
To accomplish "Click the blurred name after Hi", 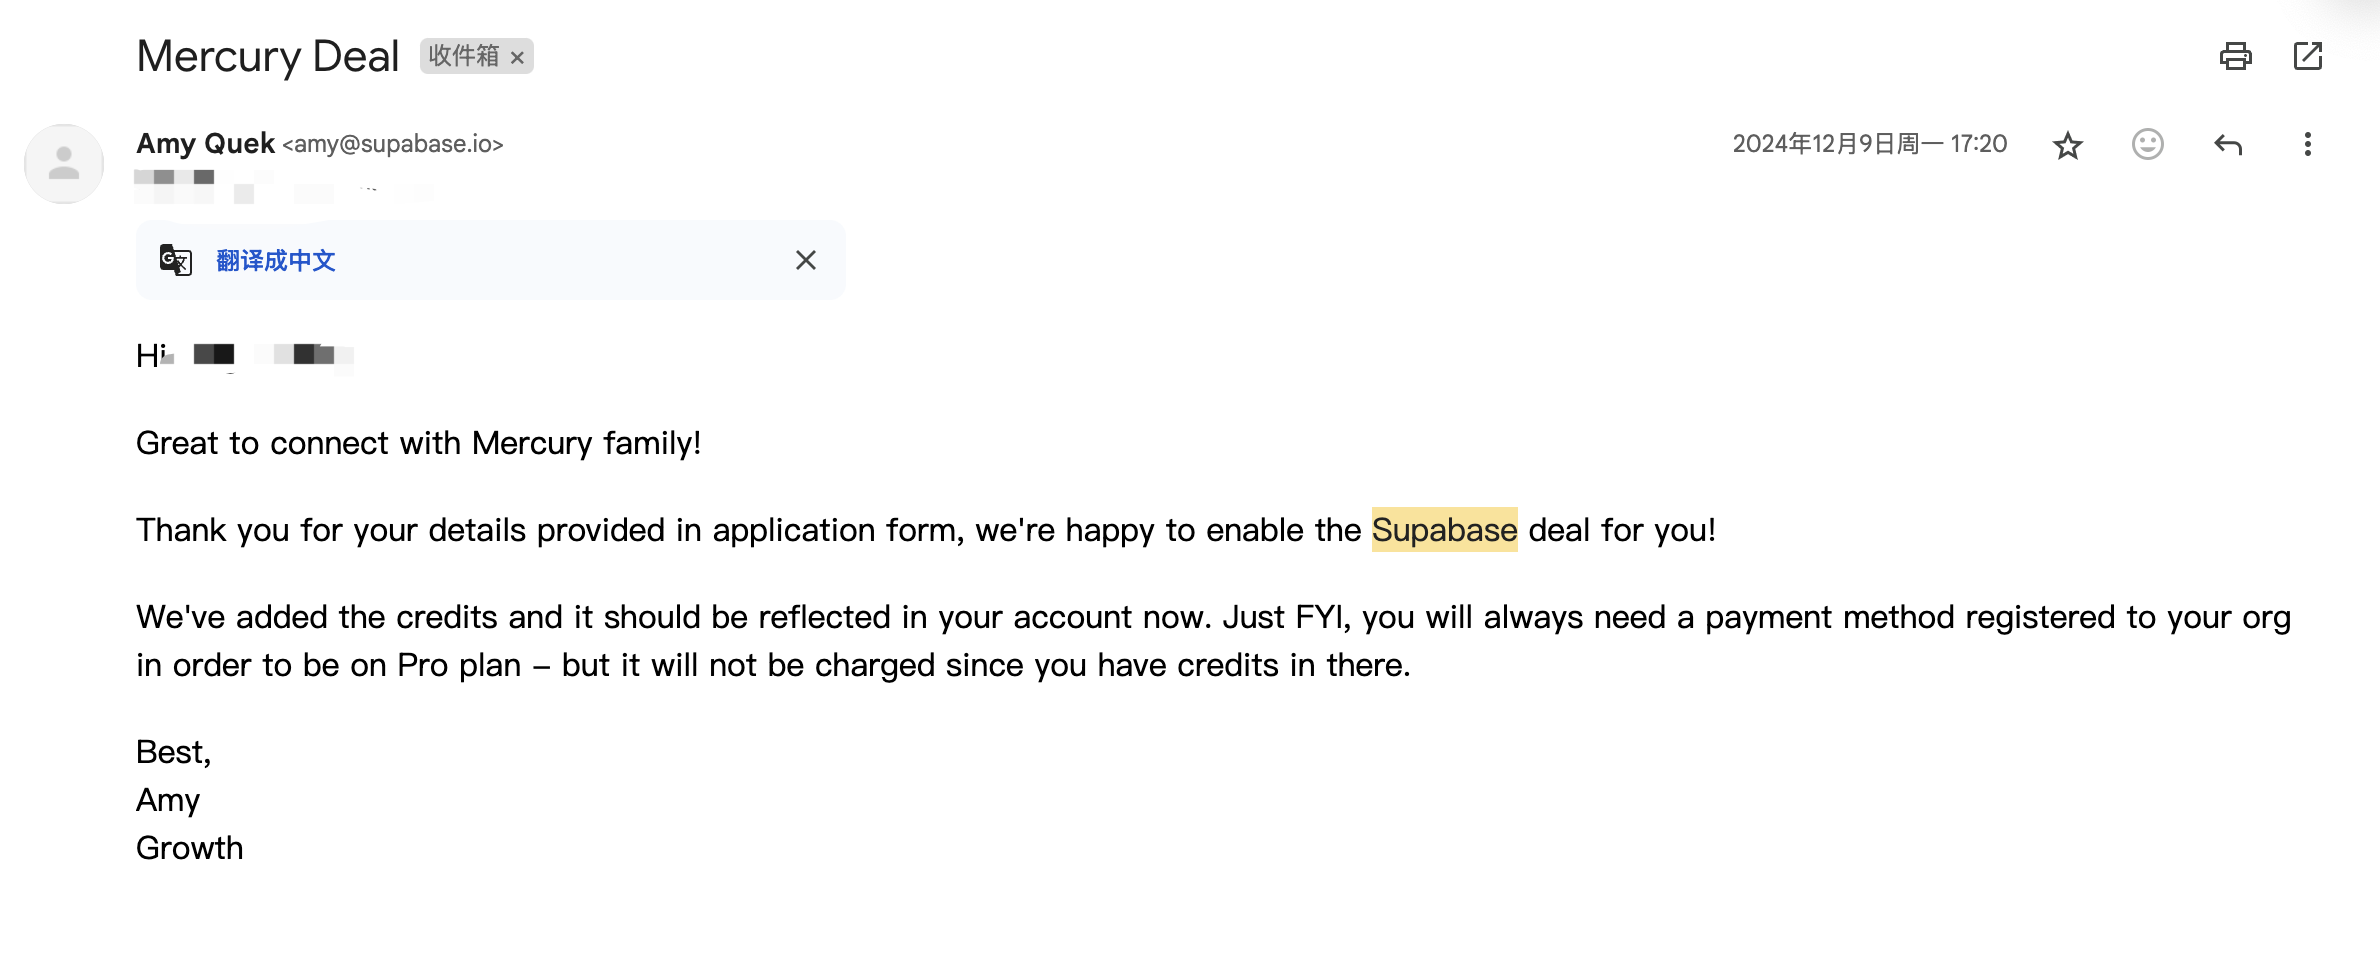I will (x=265, y=355).
